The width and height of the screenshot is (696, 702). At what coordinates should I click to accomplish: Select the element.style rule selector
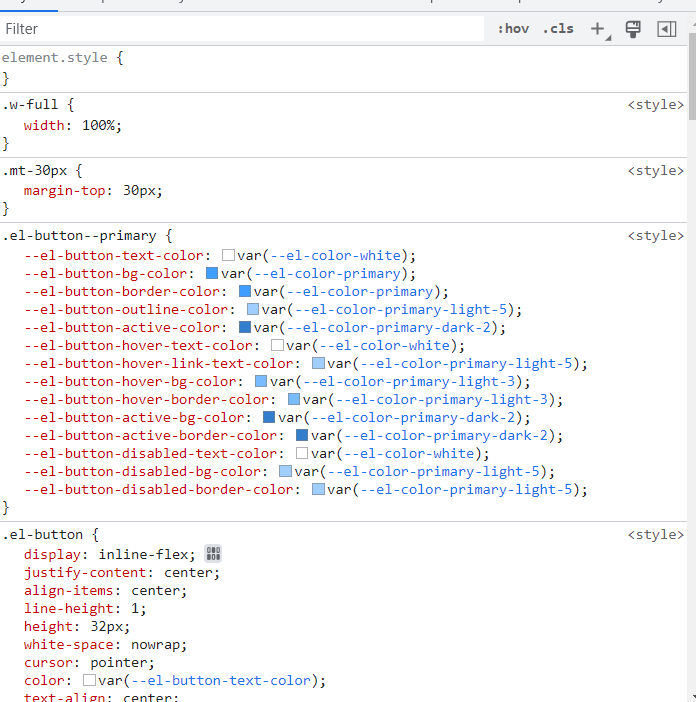(x=55, y=58)
